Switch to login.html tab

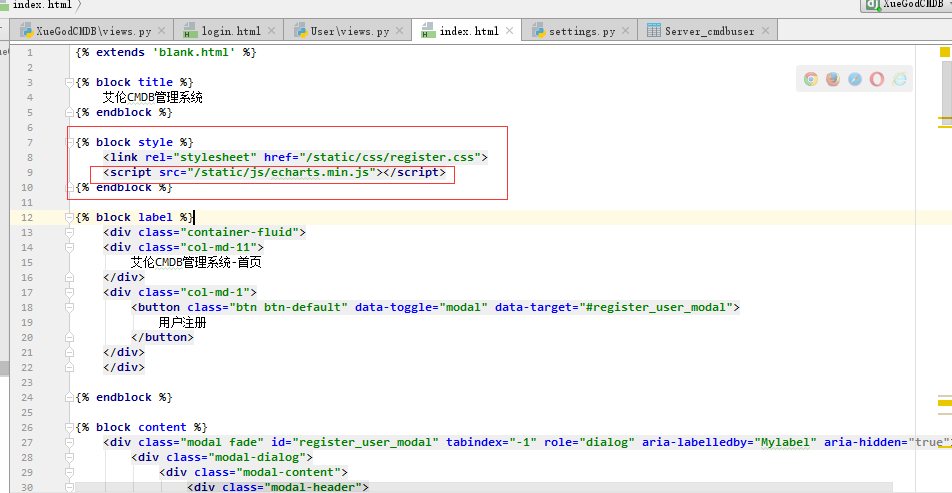click(231, 31)
